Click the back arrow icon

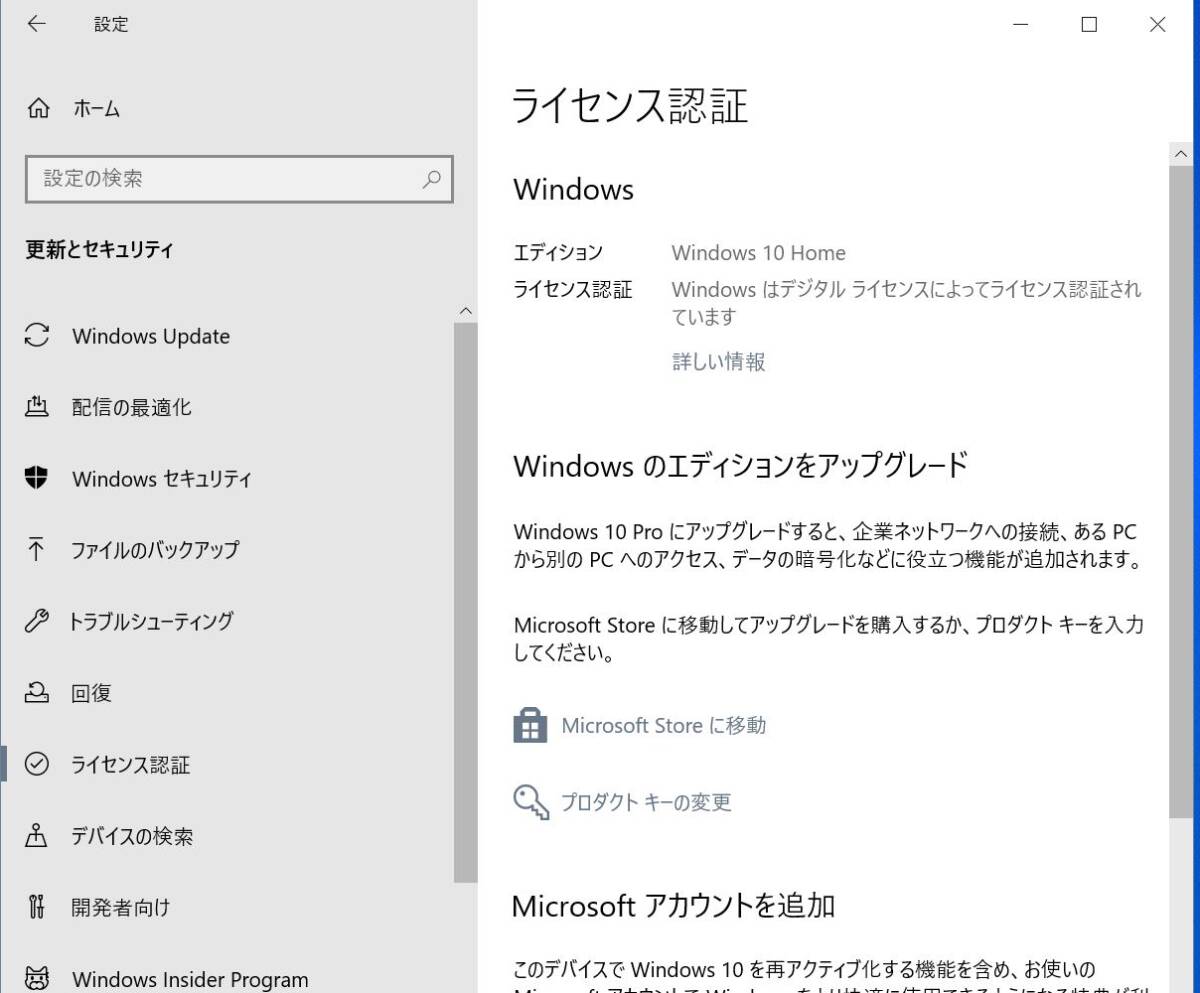(37, 25)
